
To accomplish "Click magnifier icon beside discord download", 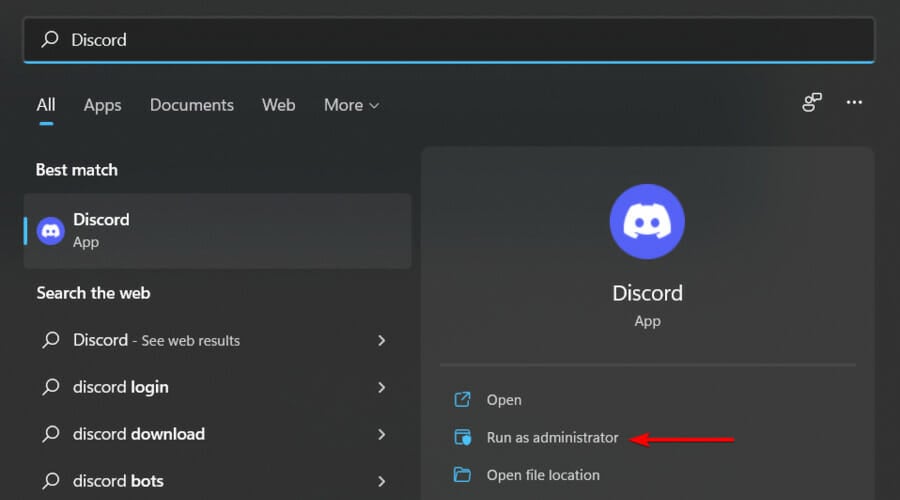I will (51, 434).
